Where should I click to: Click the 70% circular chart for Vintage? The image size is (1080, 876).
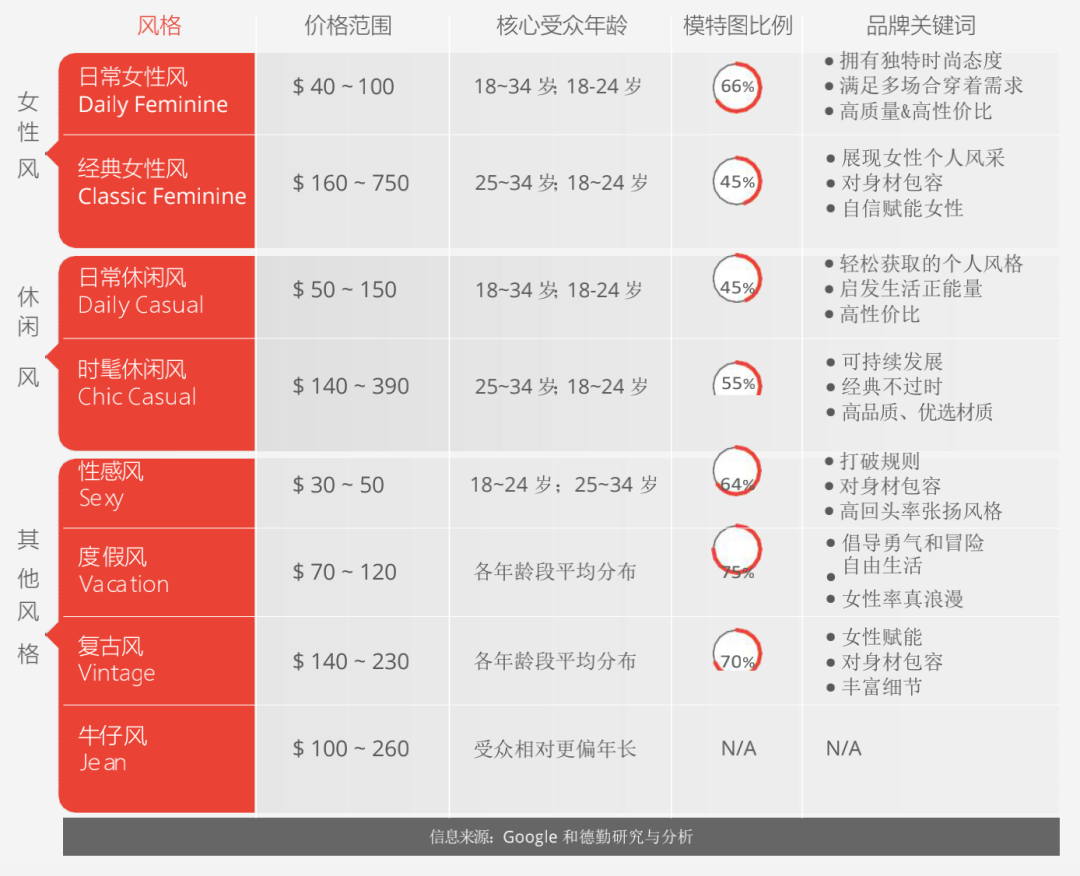736,651
